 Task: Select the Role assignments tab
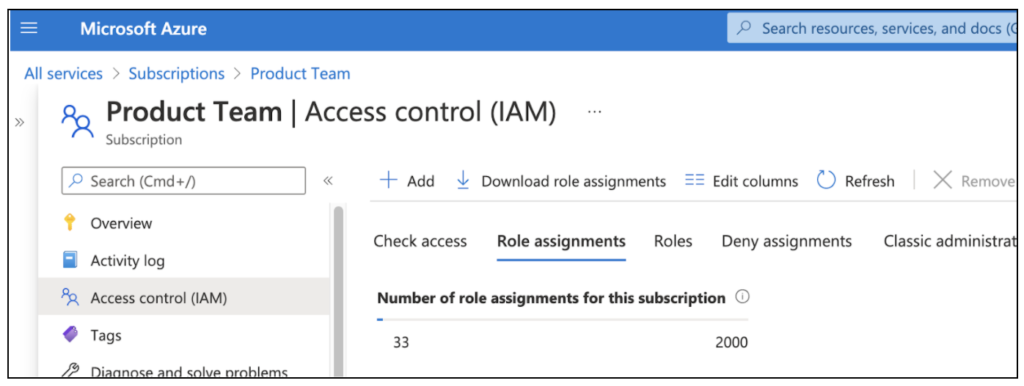562,242
